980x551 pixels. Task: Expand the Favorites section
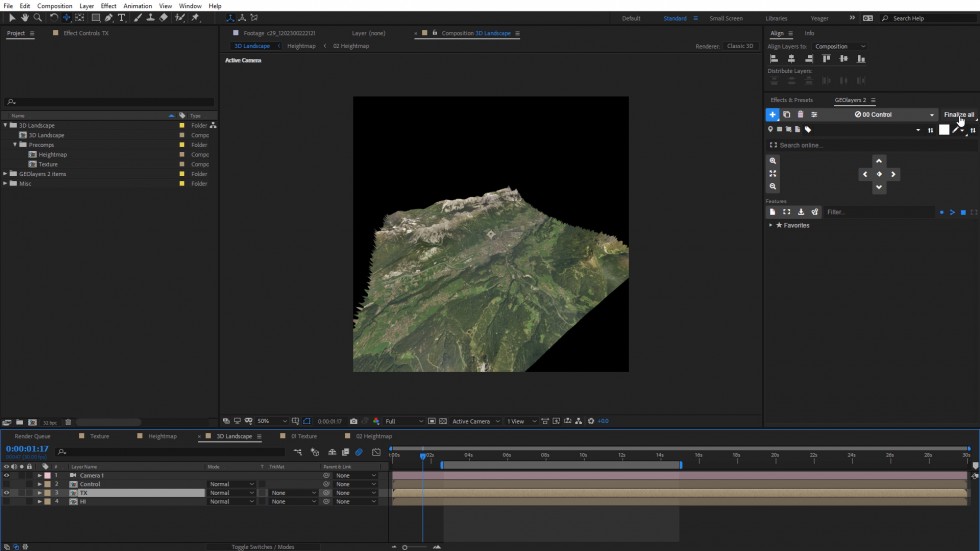pyautogui.click(x=770, y=225)
